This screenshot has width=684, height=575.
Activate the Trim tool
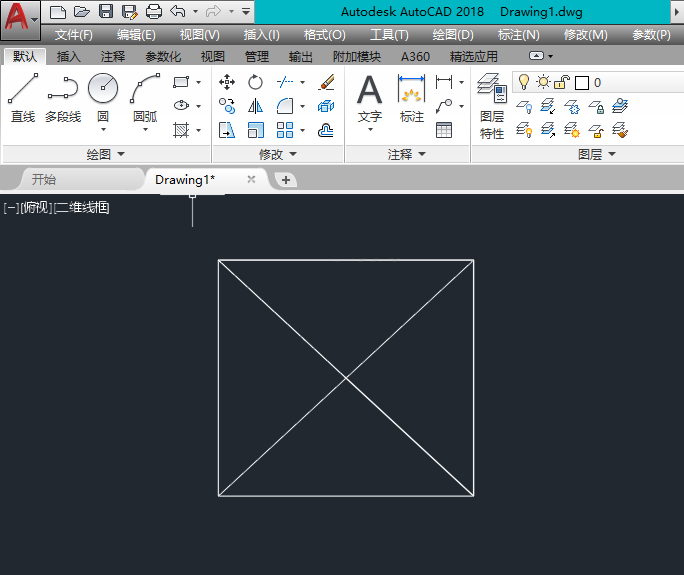click(285, 82)
